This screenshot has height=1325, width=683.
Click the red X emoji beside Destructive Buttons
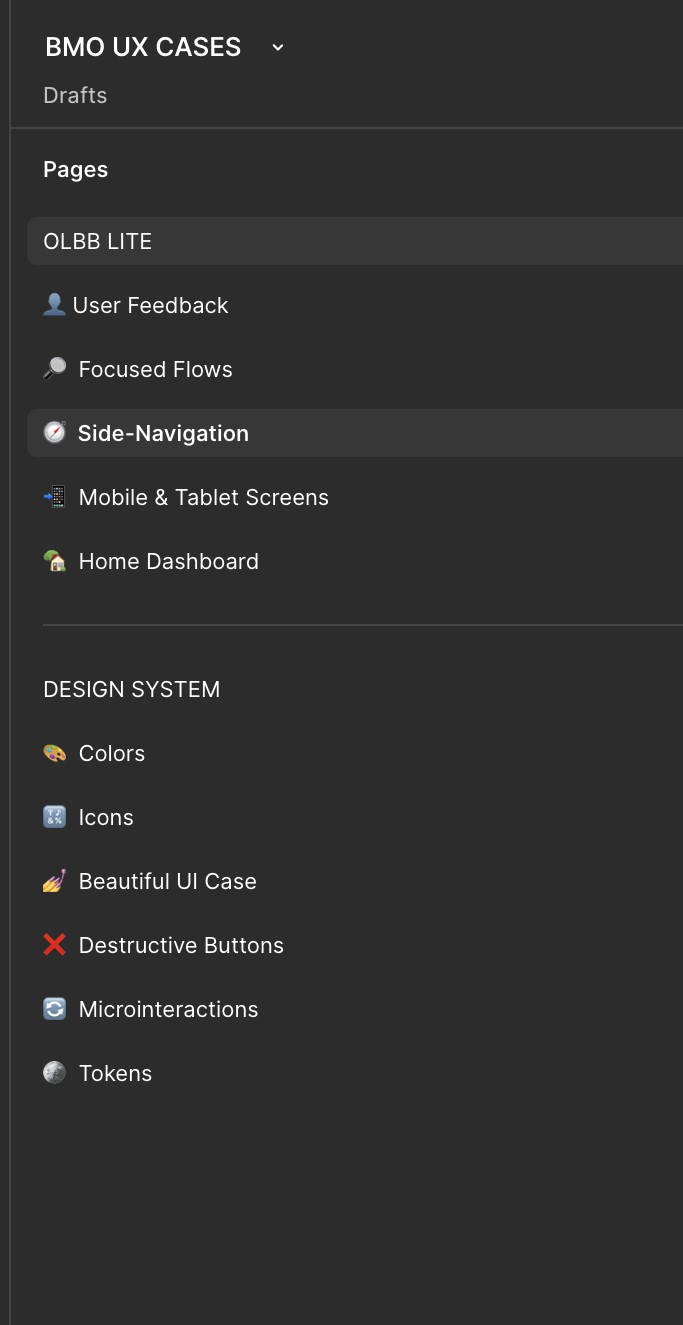point(55,945)
